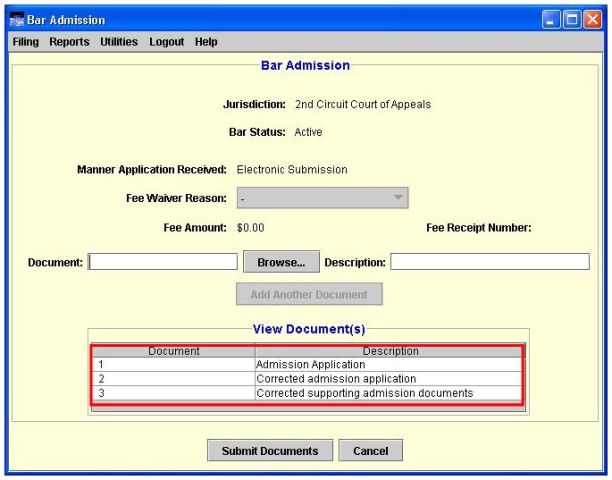Click the Document column header
The image size is (612, 480).
[174, 351]
